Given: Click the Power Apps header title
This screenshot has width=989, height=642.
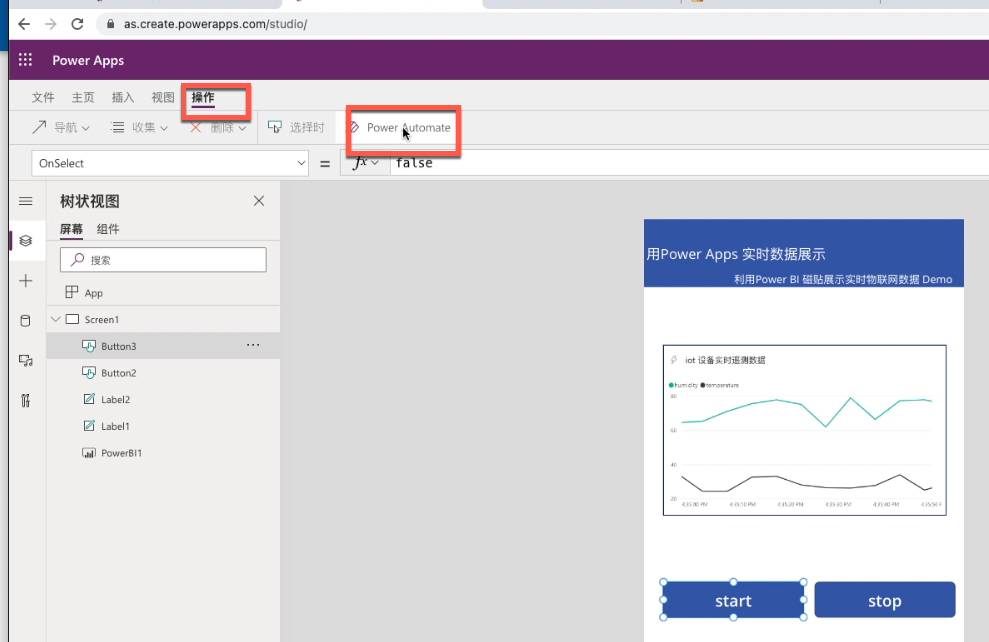Looking at the screenshot, I should point(88,60).
